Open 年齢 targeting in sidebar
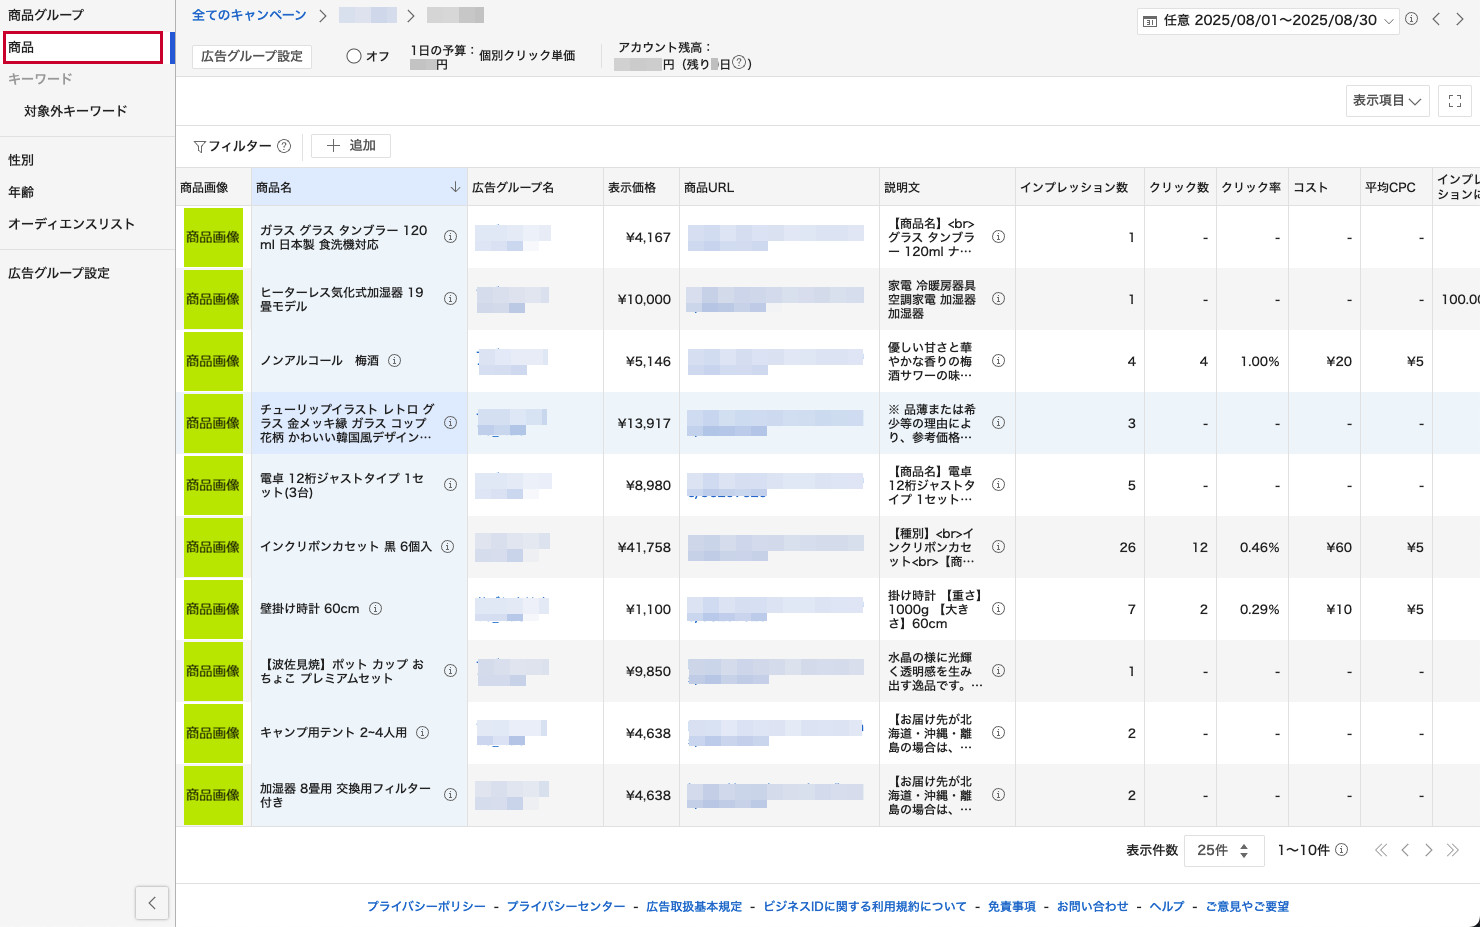 (21, 192)
